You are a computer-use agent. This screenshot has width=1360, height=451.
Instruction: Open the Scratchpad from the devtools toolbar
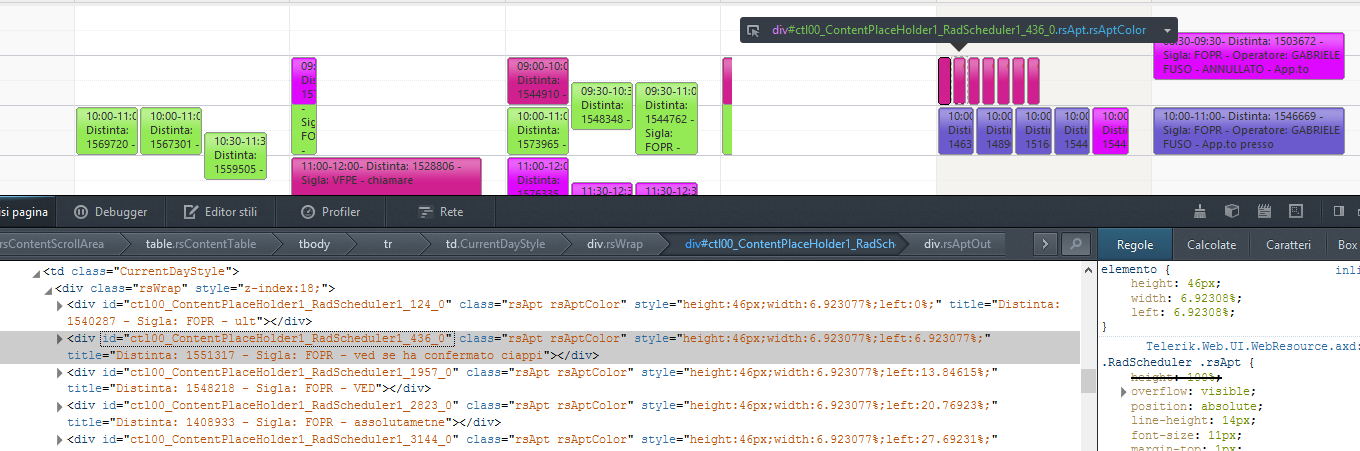coord(1264,211)
